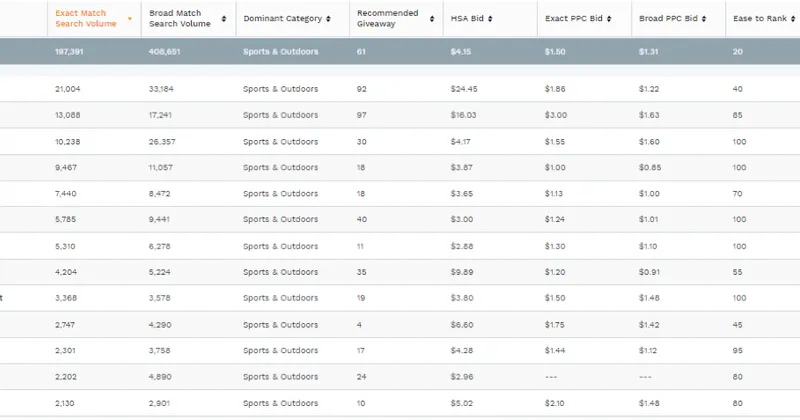Viewport: 800px width, 420px height.
Task: Click exact volume cell 9,467
Action: pyautogui.click(x=66, y=167)
